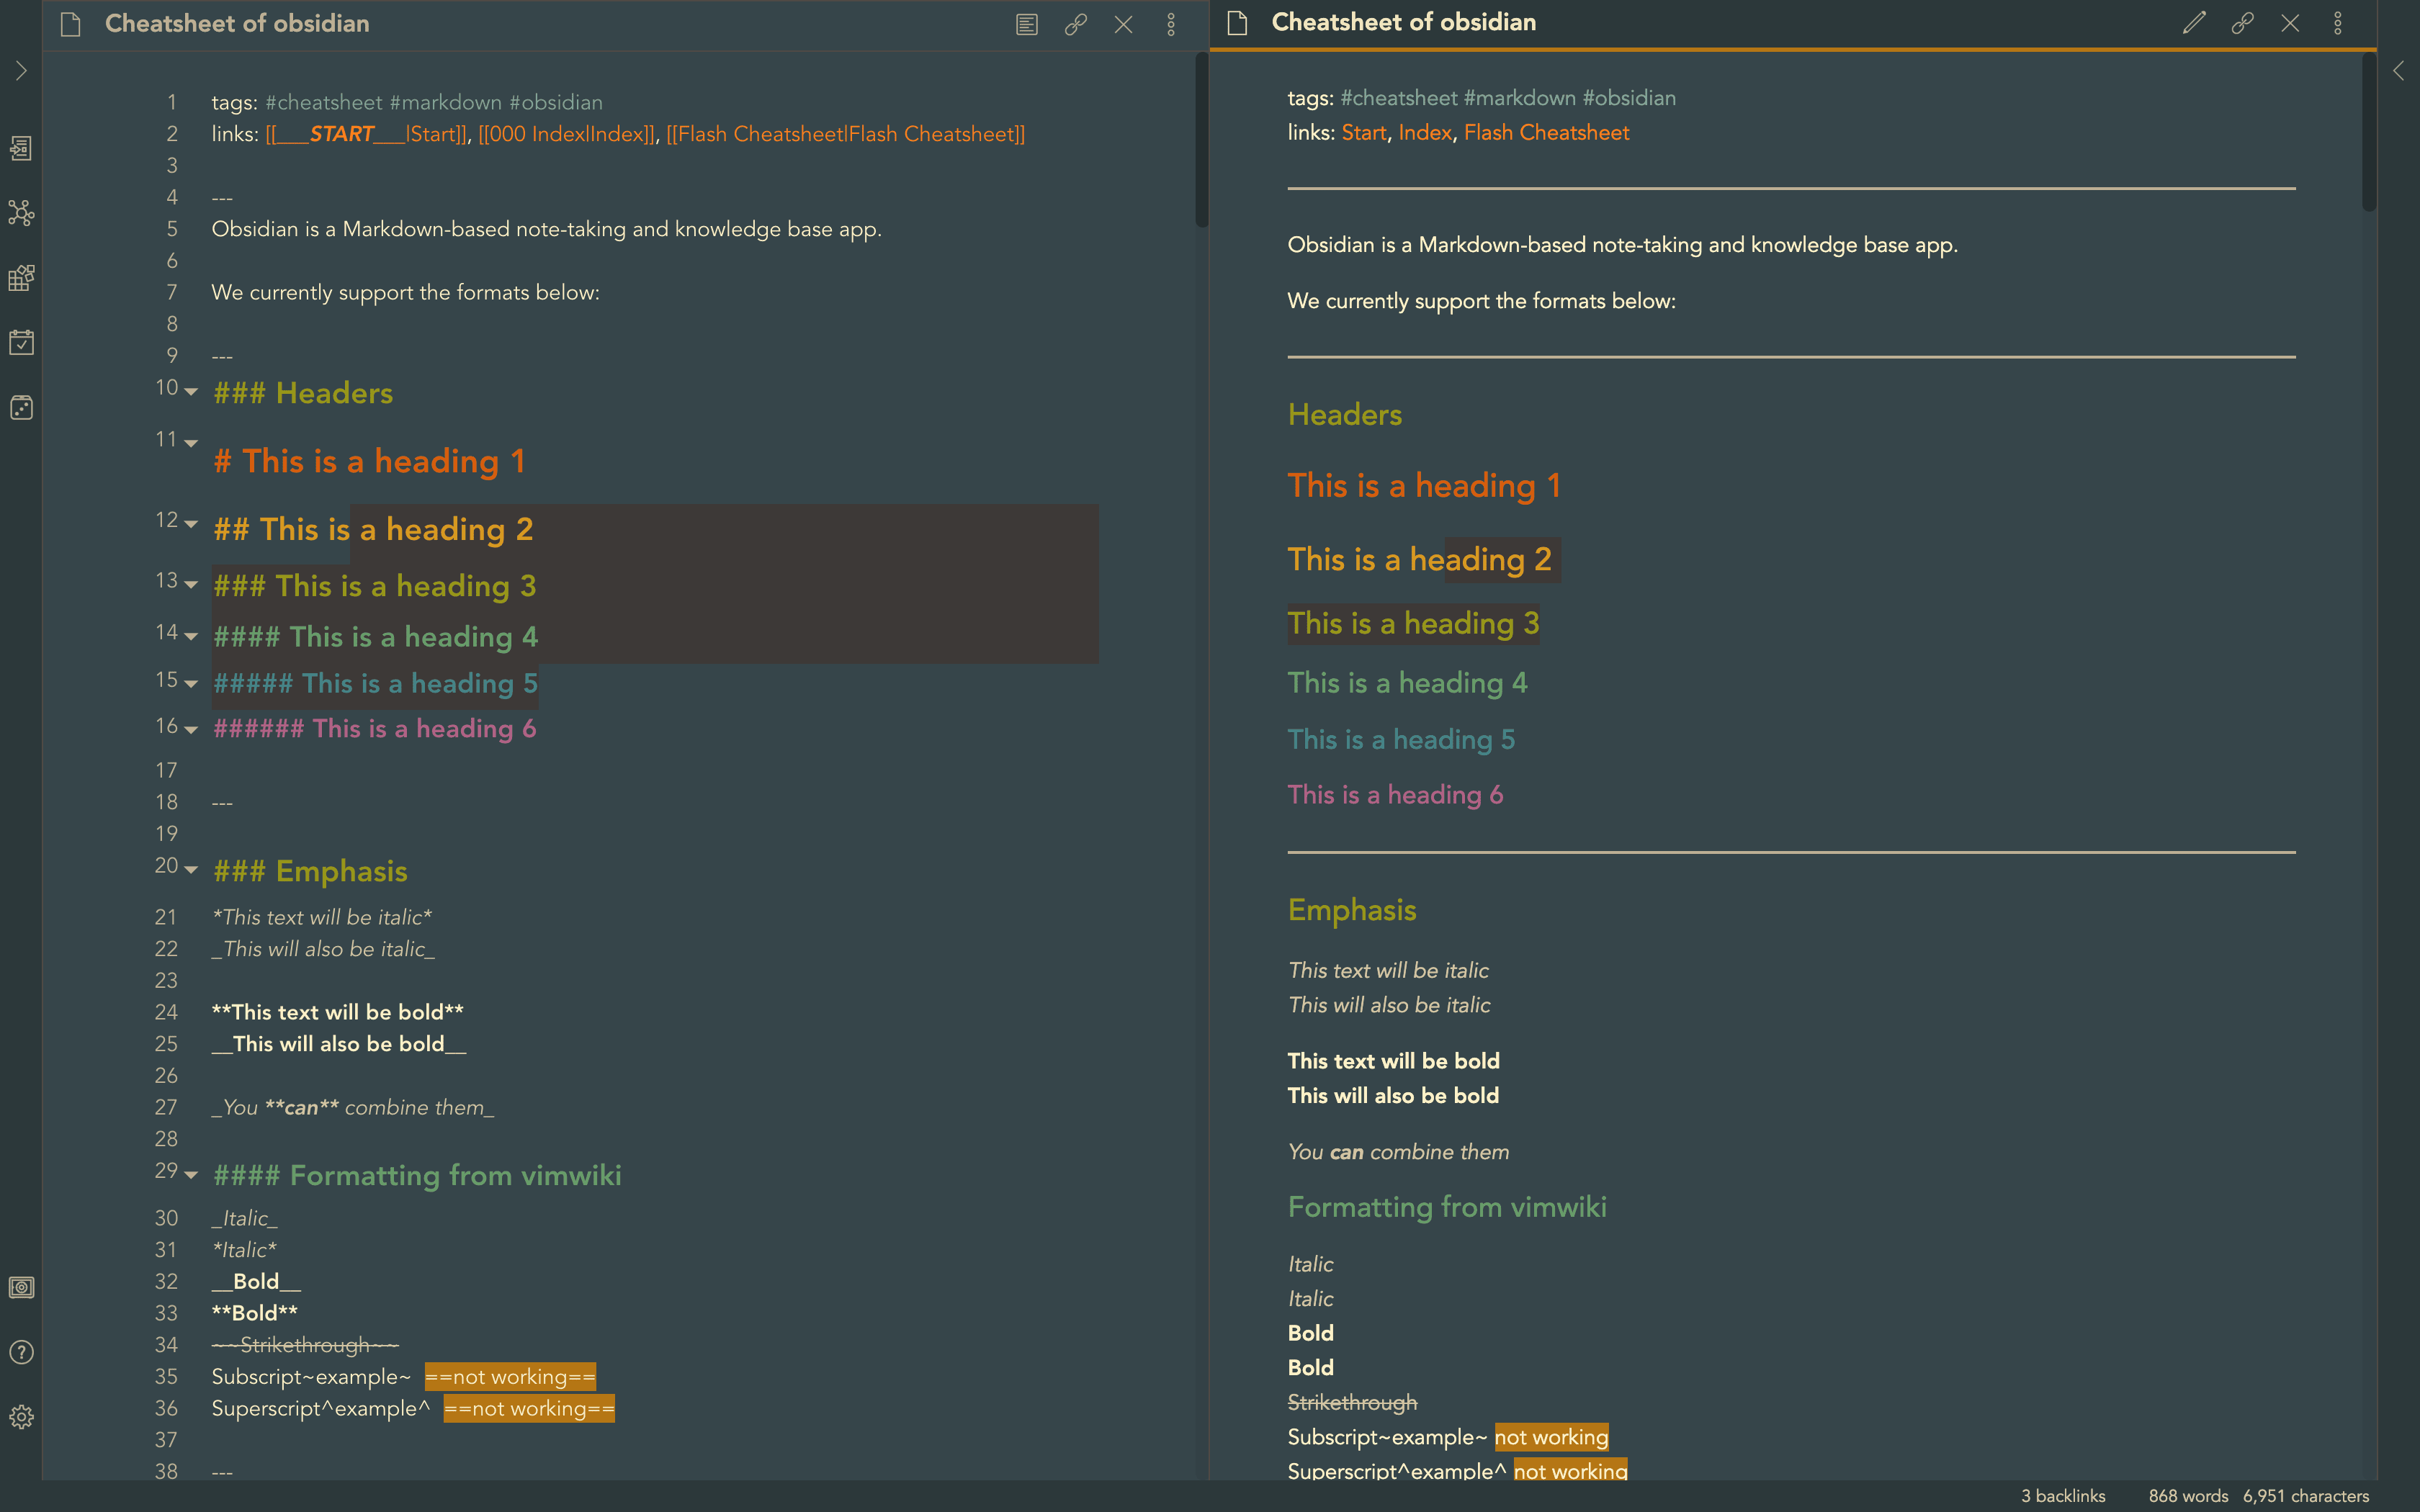Toggle preview mode in the left editor pane
This screenshot has width=2420, height=1512.
[1027, 24]
